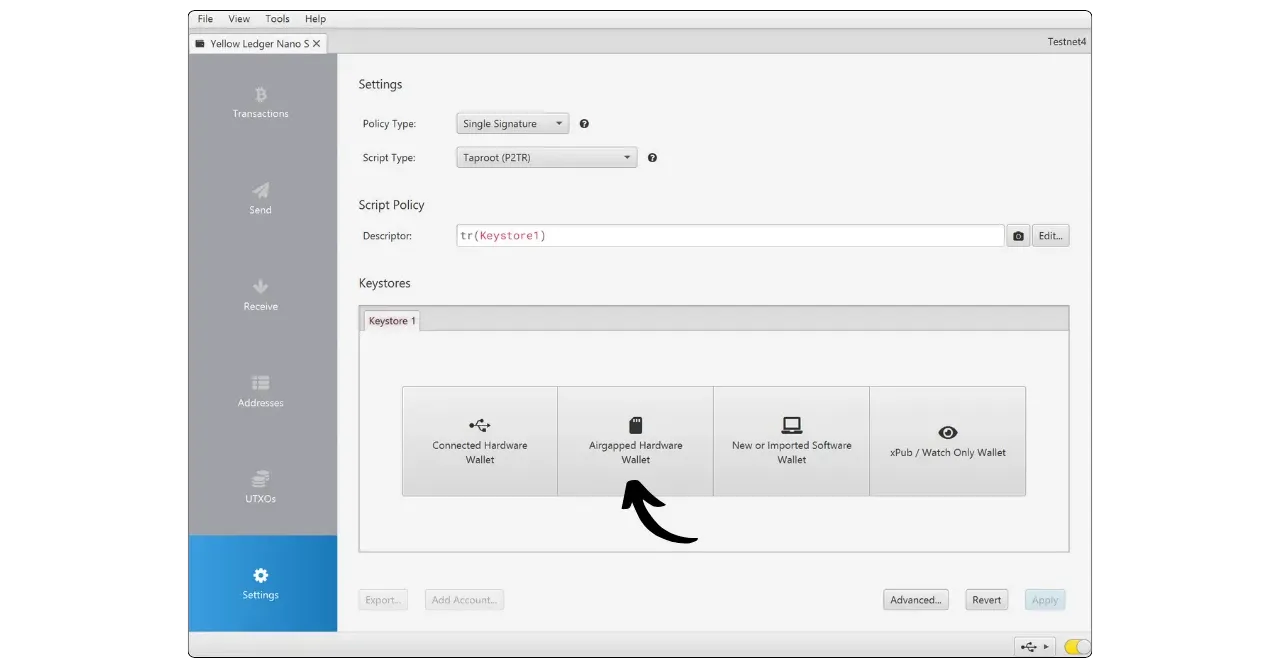Open the Tools menu
The height and width of the screenshot is (668, 1280).
[277, 19]
